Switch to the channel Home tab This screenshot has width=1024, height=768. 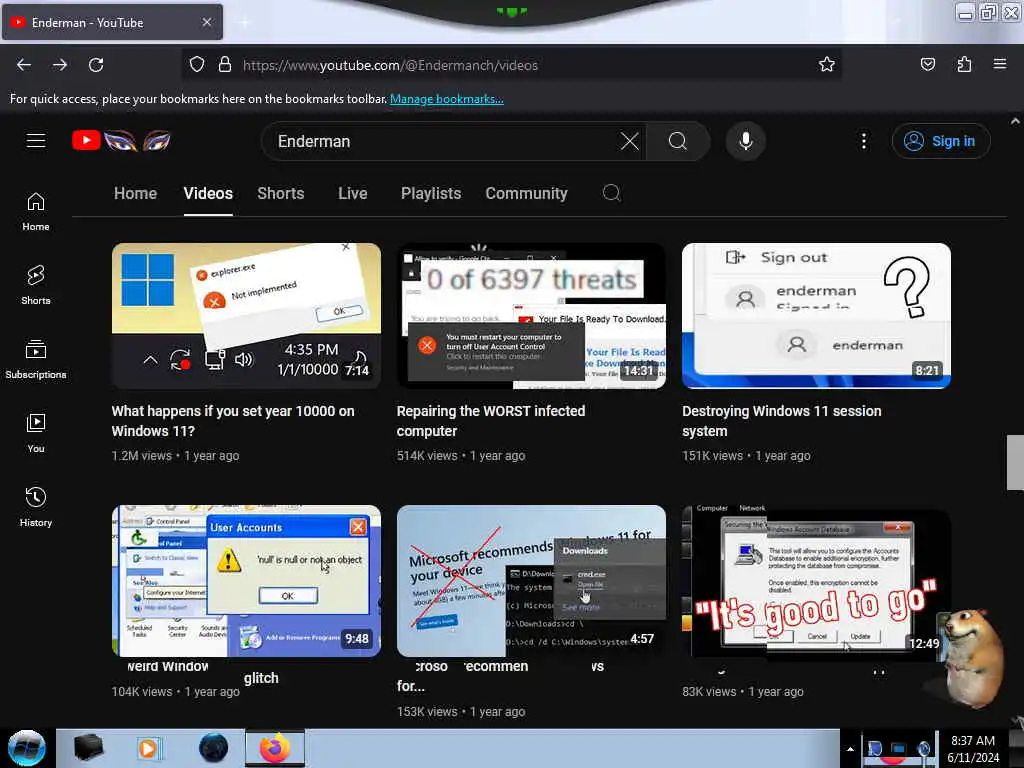point(135,193)
